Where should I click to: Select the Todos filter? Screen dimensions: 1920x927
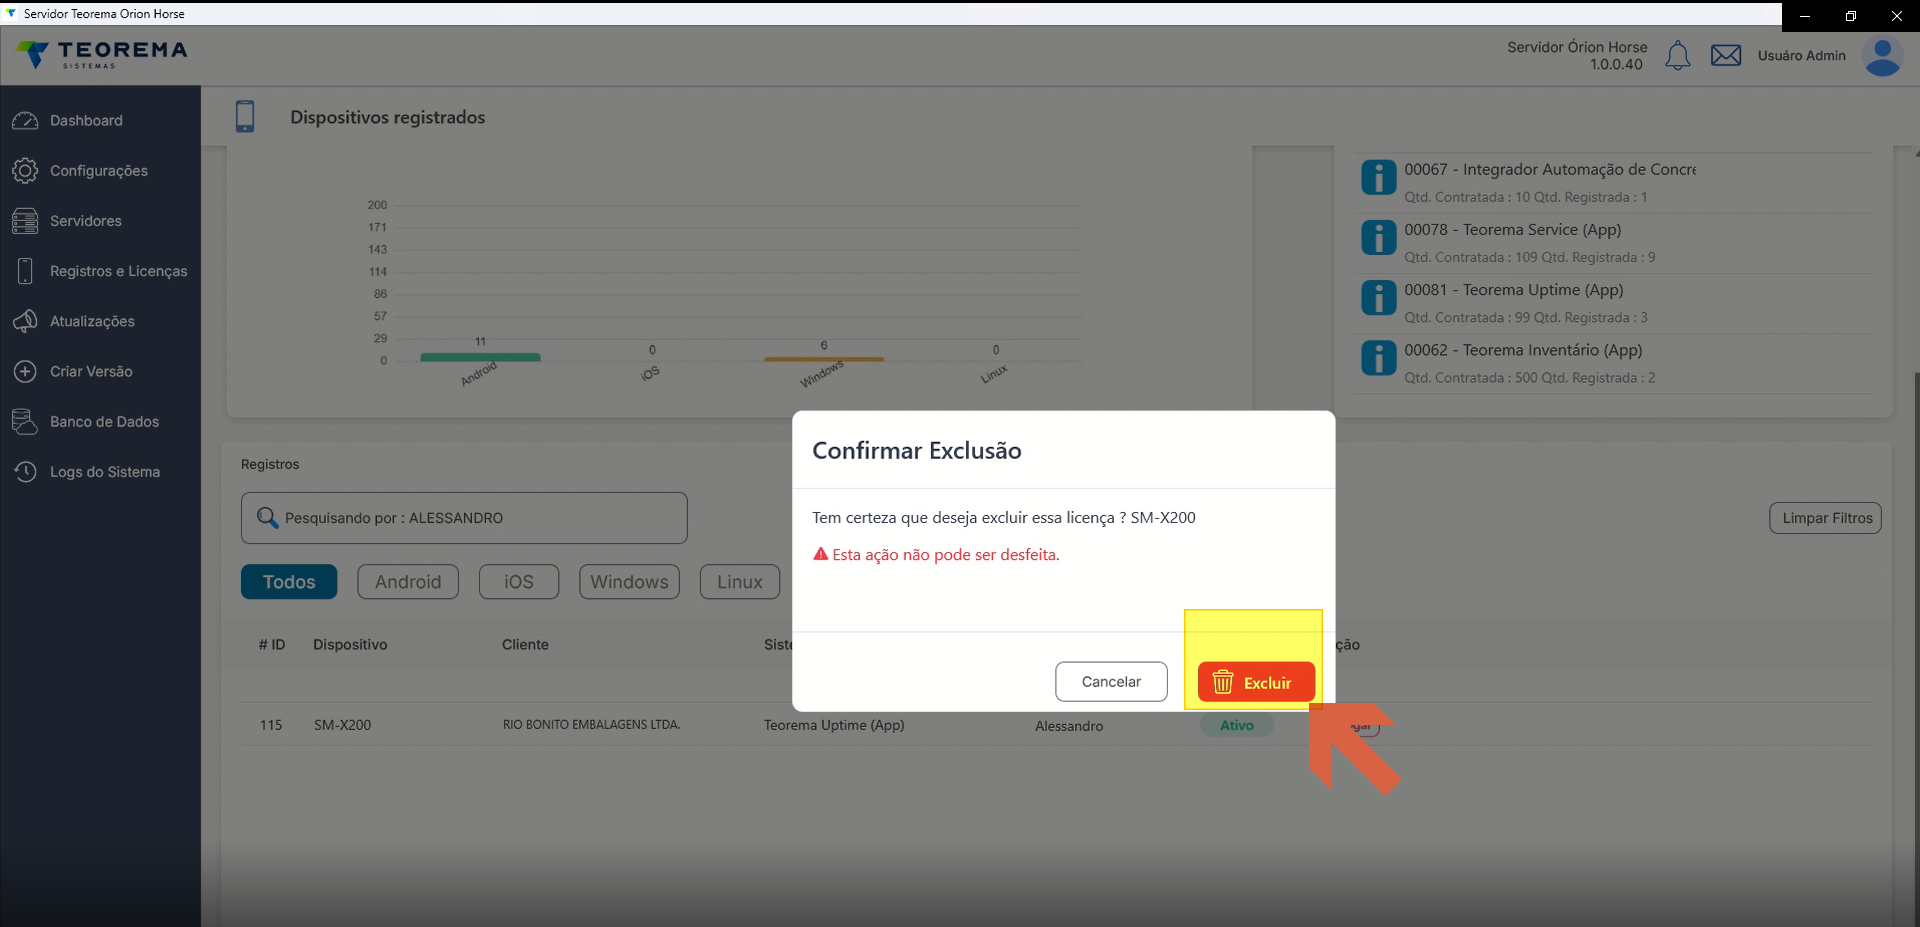(289, 582)
